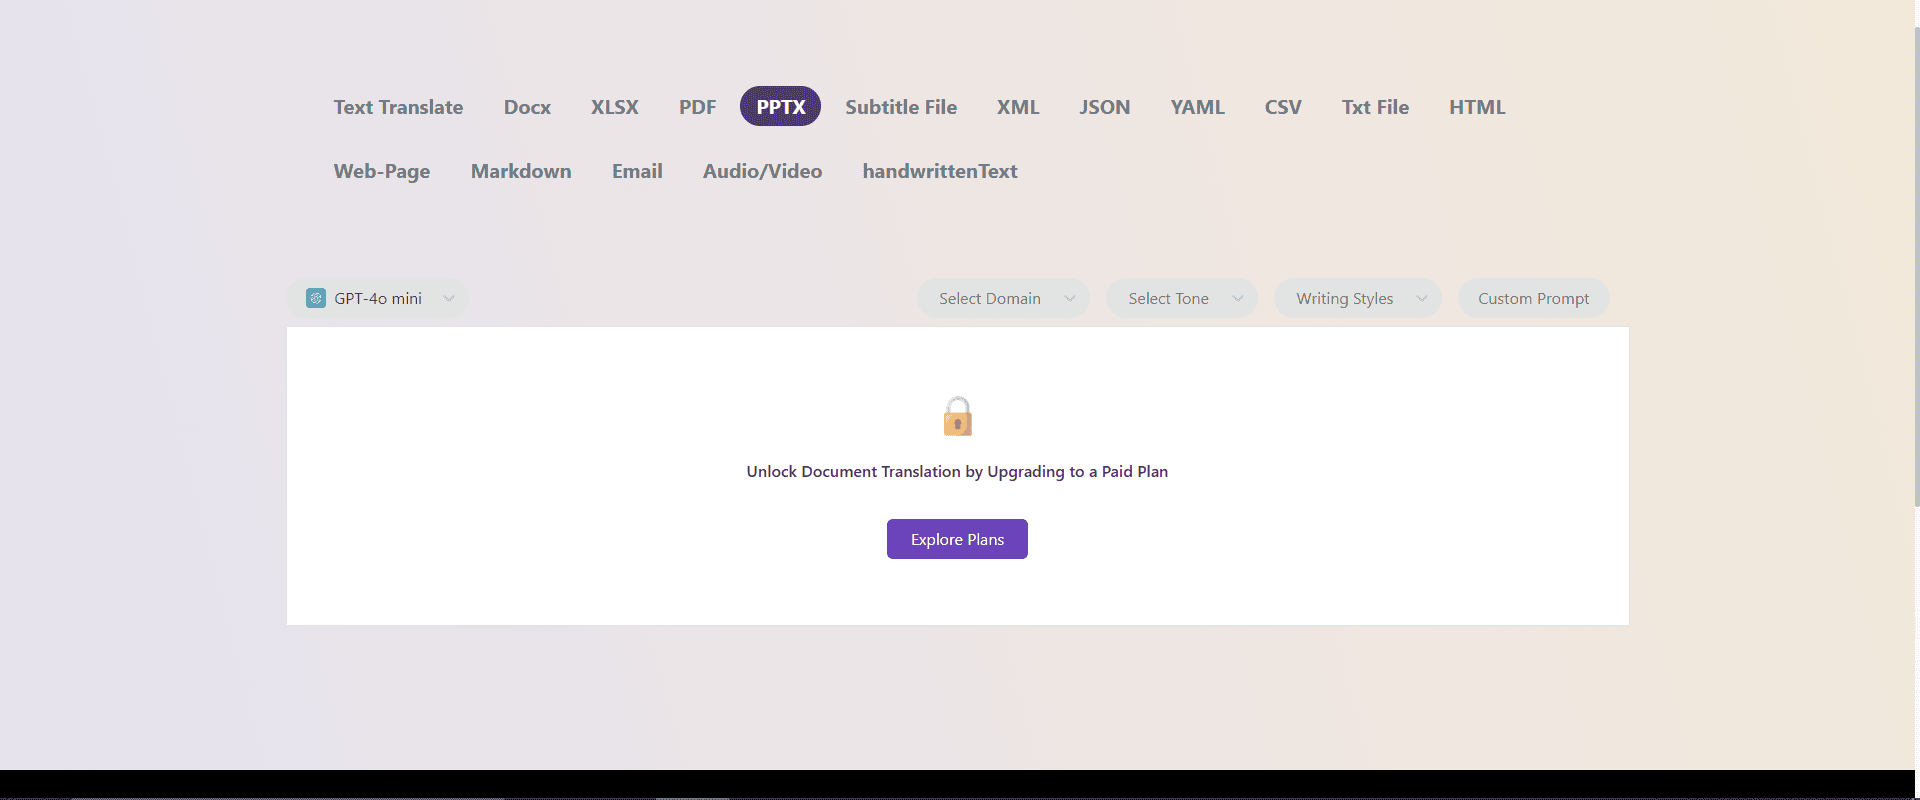Choose the PDF tab
Image resolution: width=1920 pixels, height=800 pixels.
[x=697, y=107]
